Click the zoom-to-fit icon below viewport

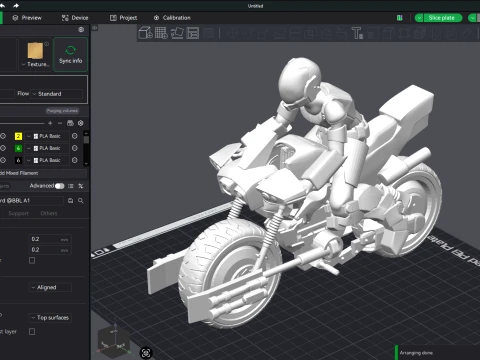click(x=146, y=353)
